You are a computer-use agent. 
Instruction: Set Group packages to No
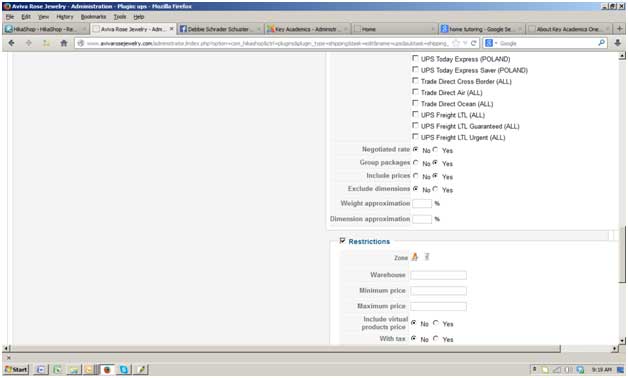(x=416, y=163)
